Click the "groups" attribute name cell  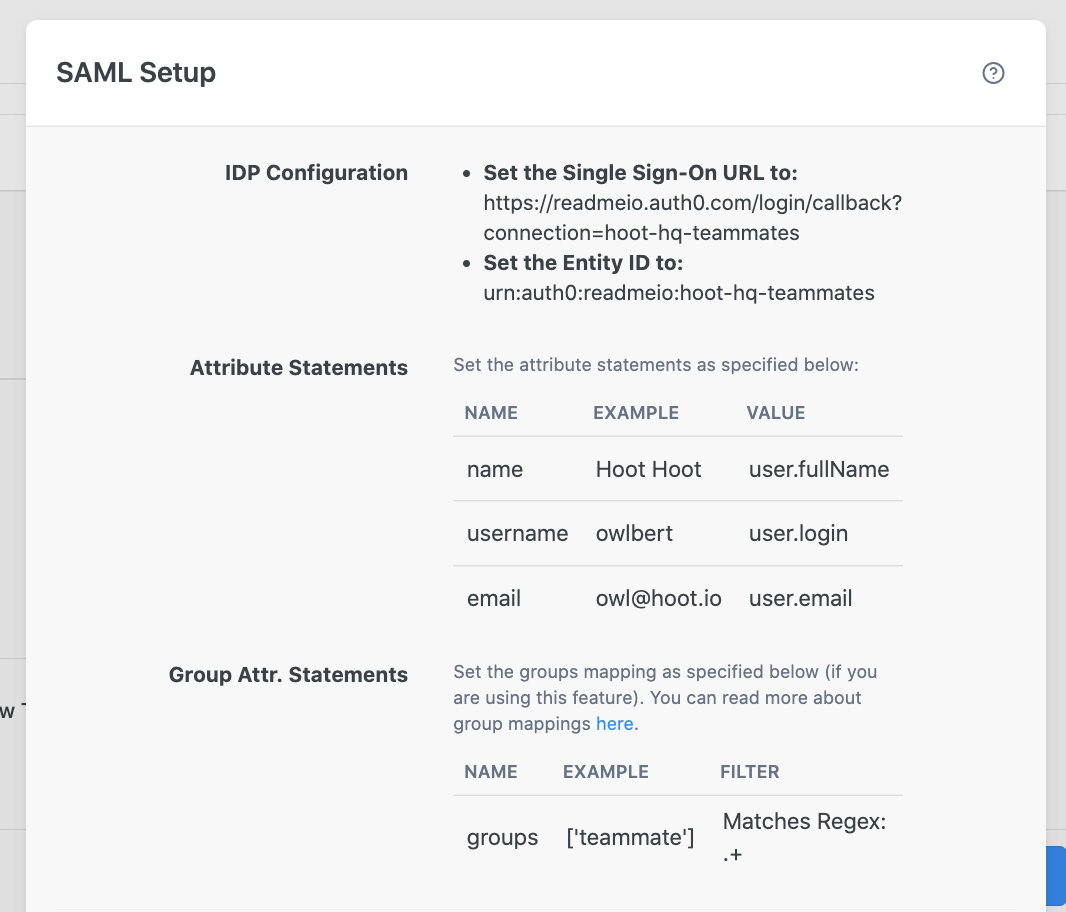(502, 838)
